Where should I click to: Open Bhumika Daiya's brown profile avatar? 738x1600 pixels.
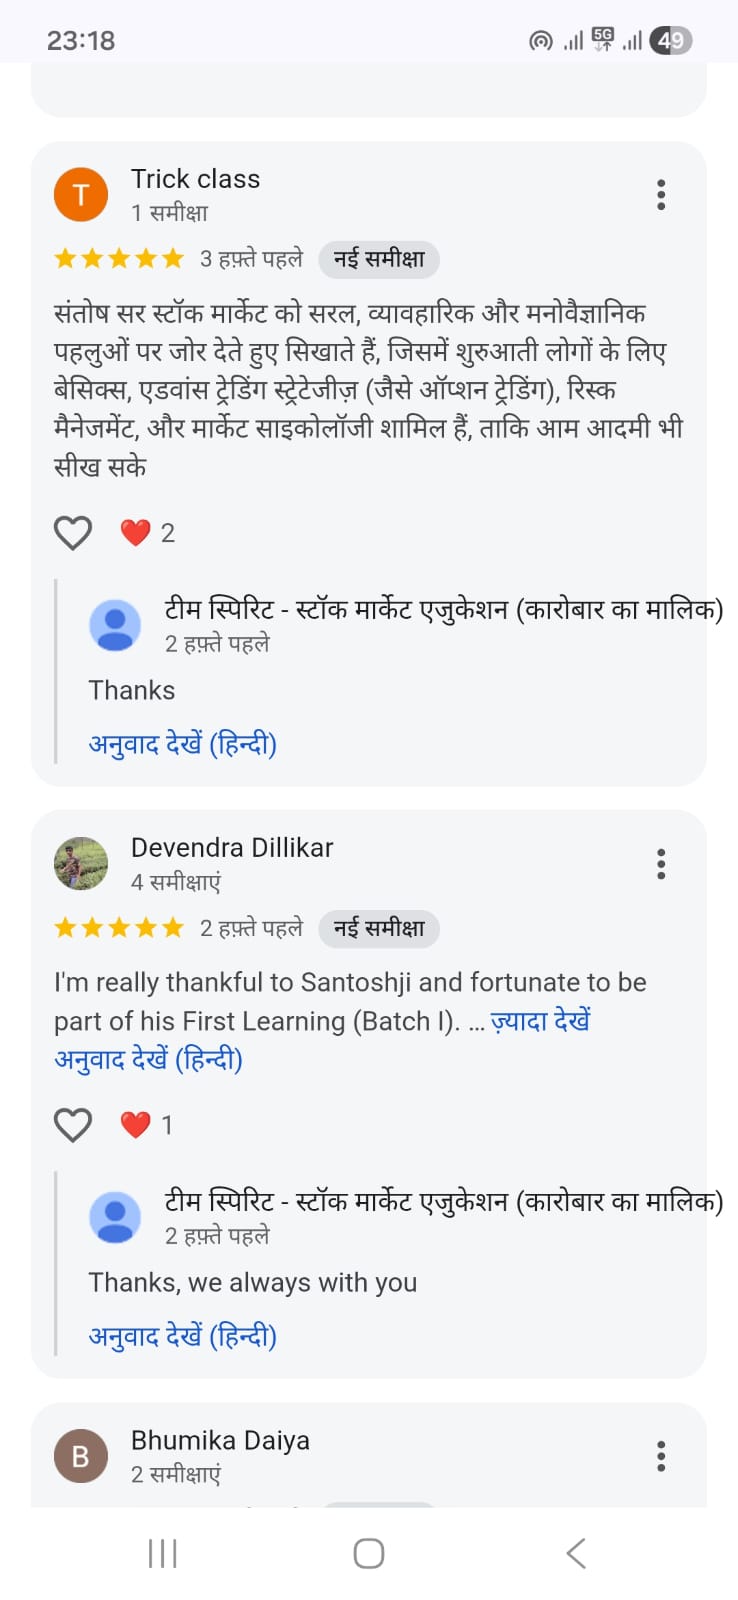pos(81,1456)
